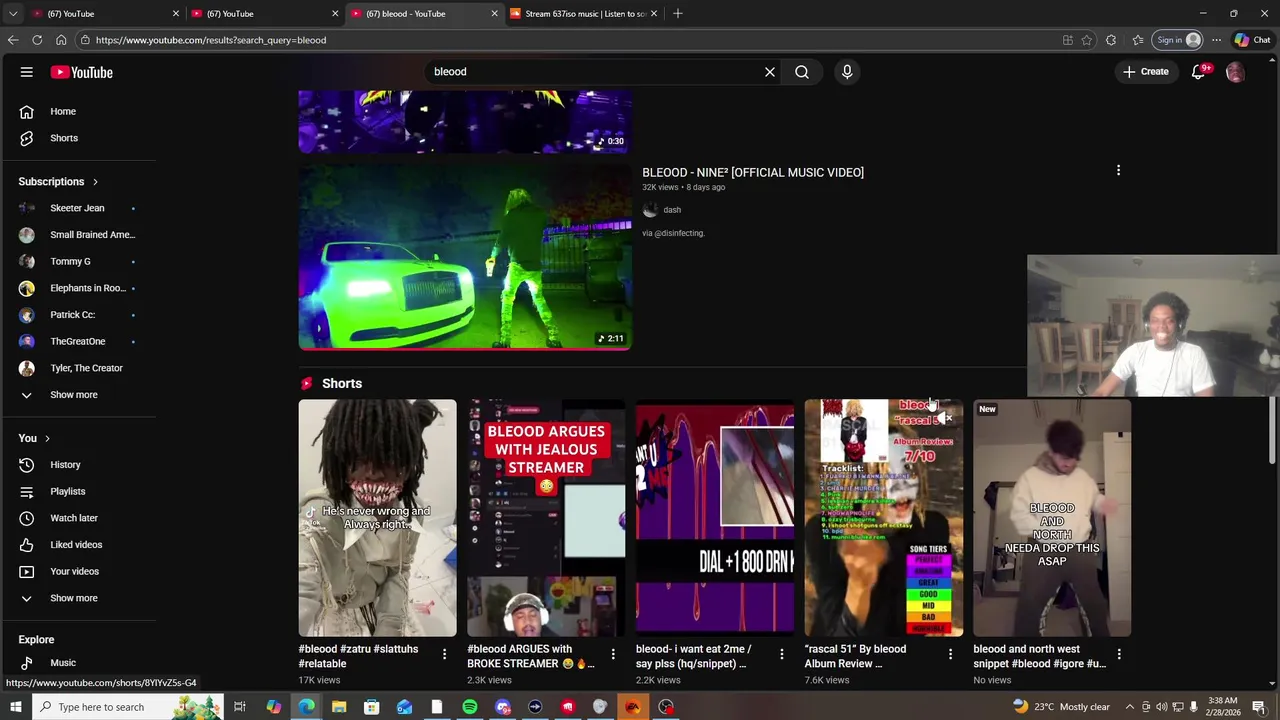Open the Skeeter Jean subscription

point(78,208)
